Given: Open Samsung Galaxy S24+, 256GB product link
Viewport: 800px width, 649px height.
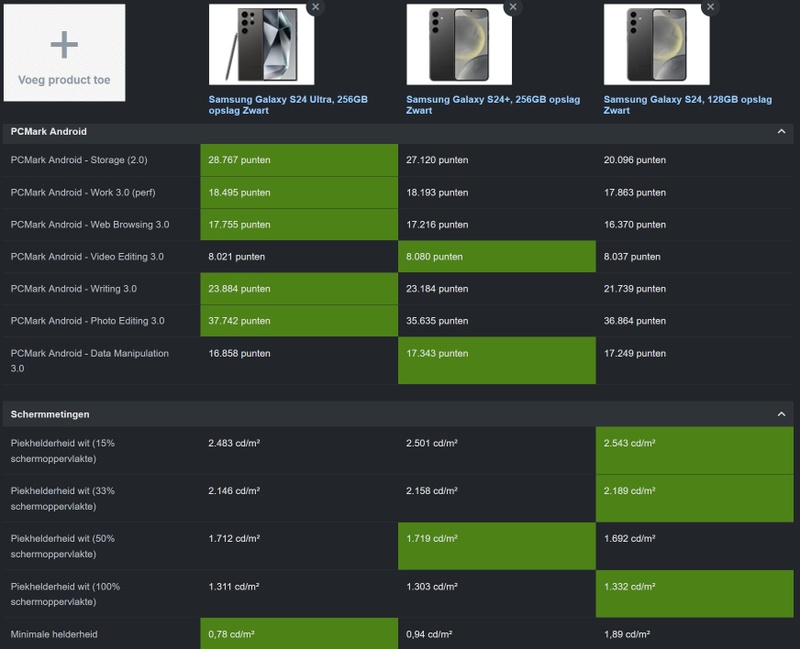Looking at the screenshot, I should (x=493, y=105).
